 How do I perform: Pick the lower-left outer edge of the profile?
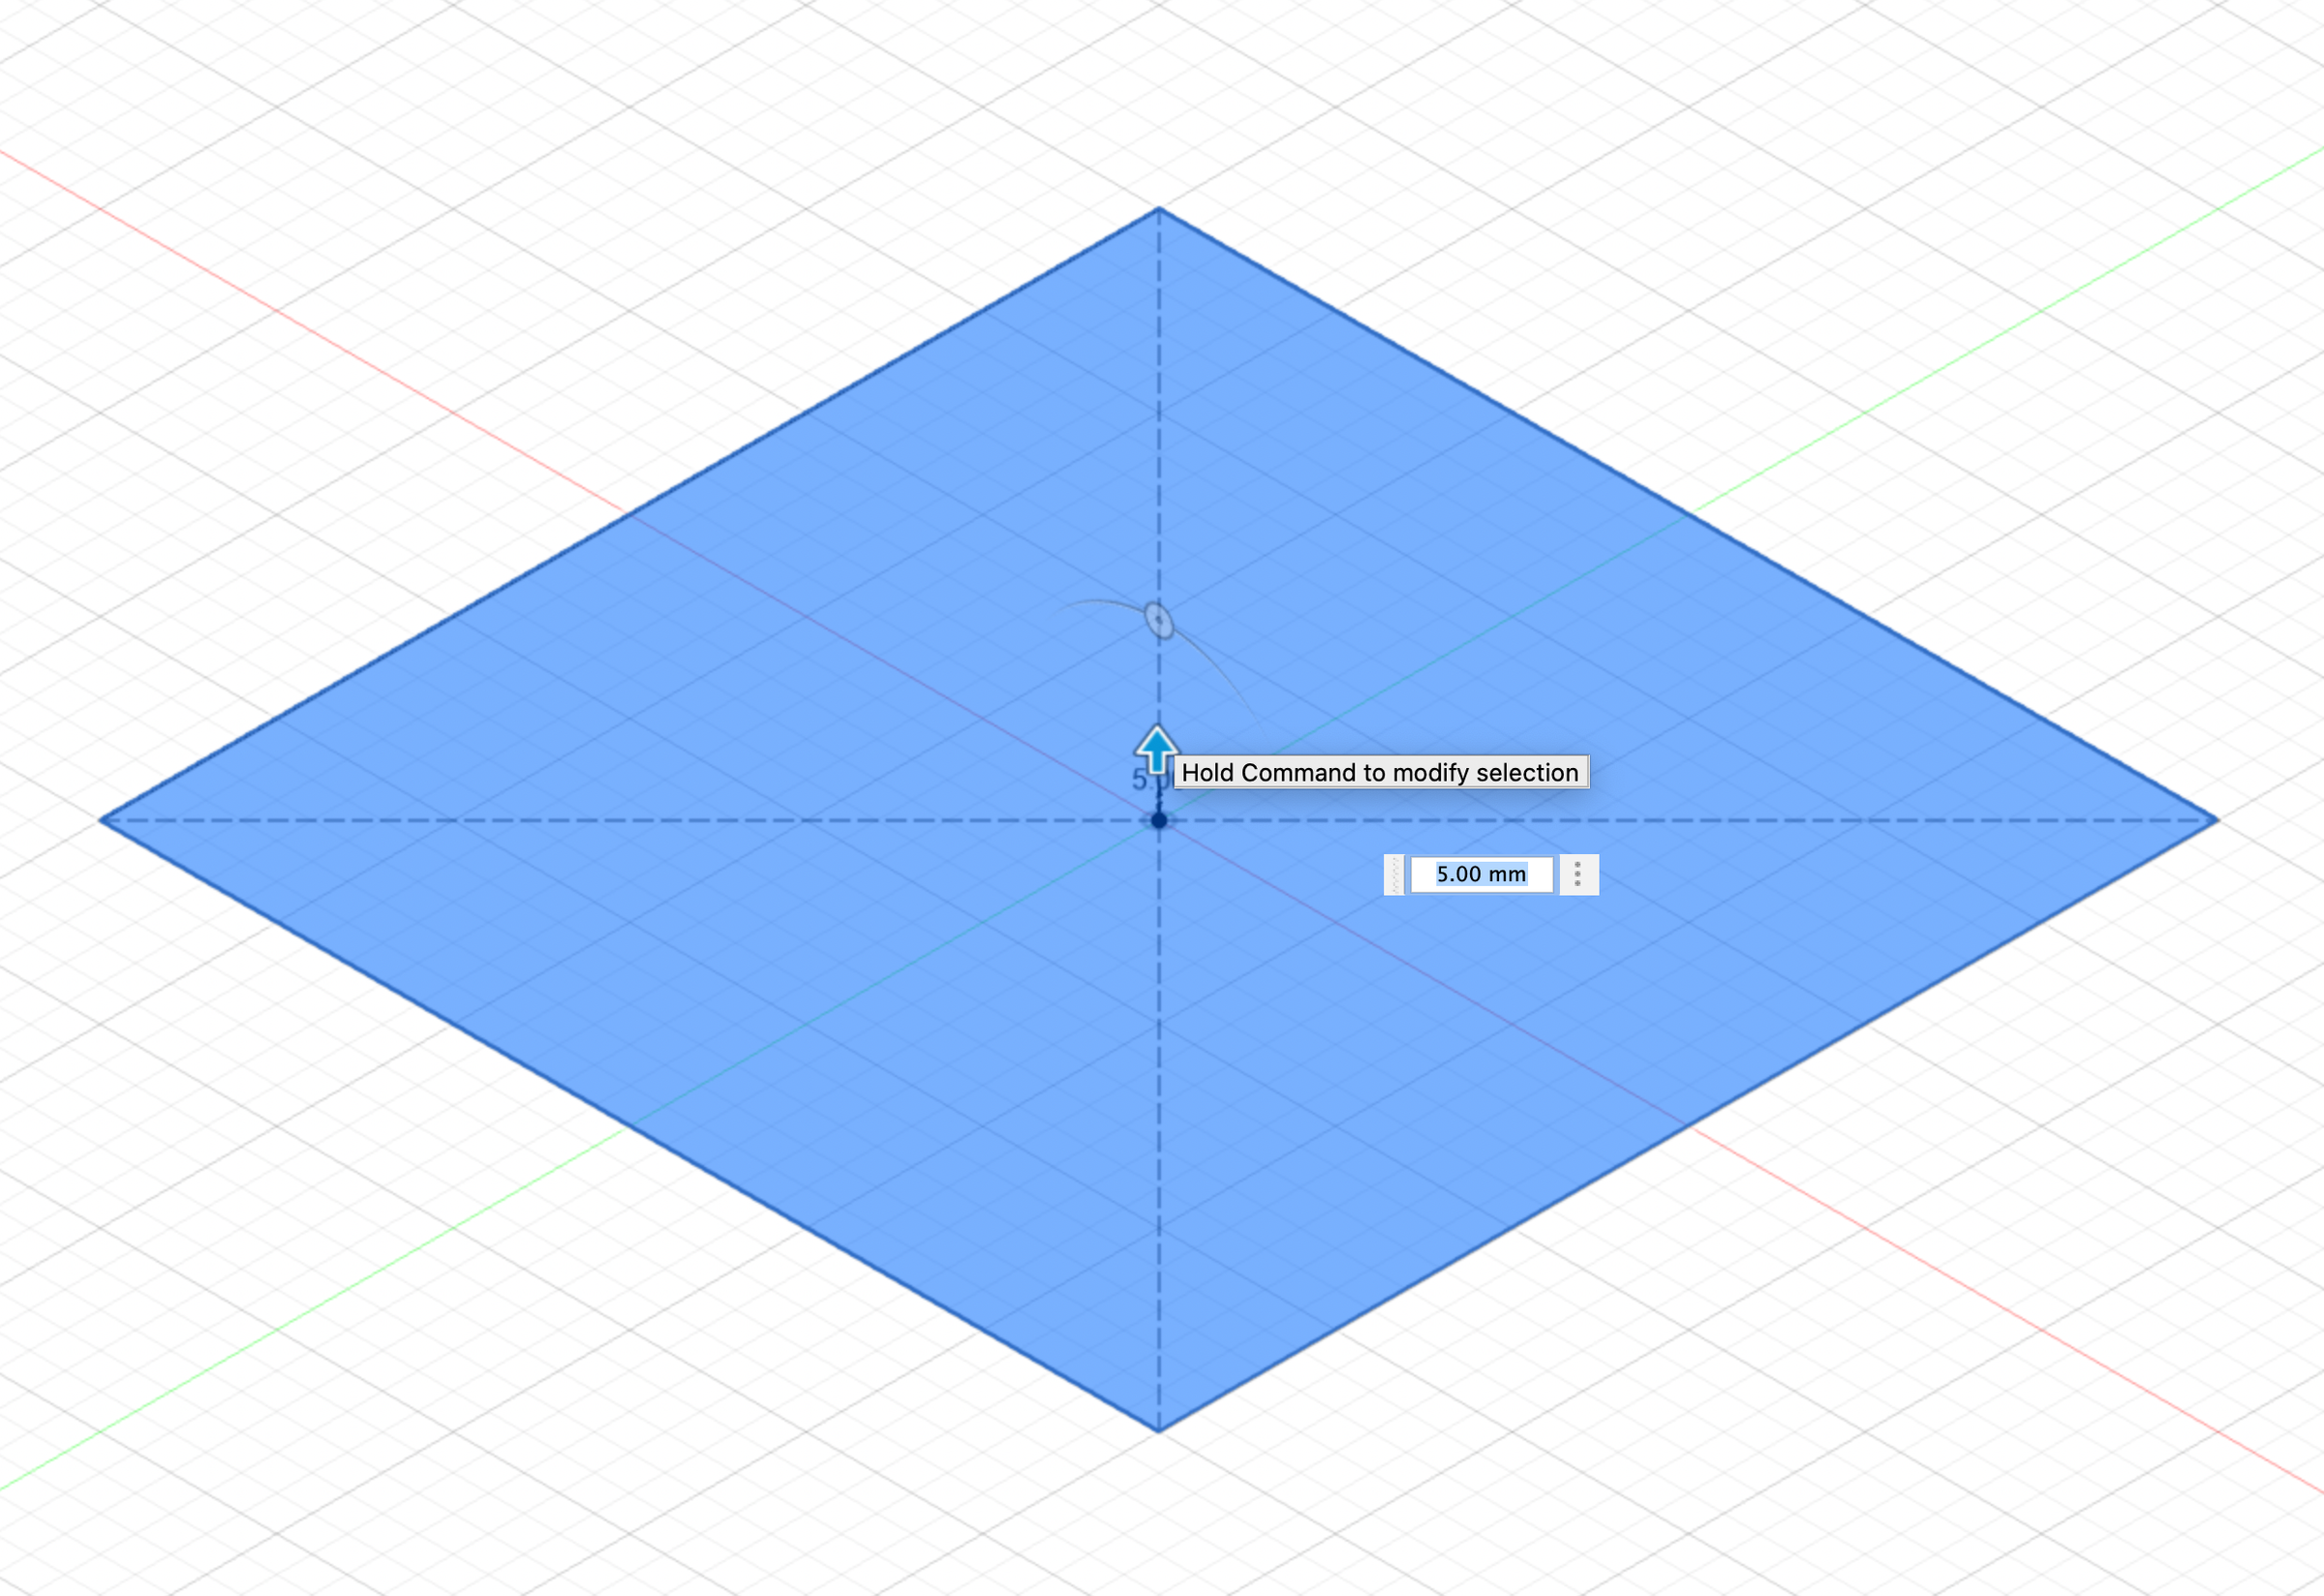[x=629, y=1126]
